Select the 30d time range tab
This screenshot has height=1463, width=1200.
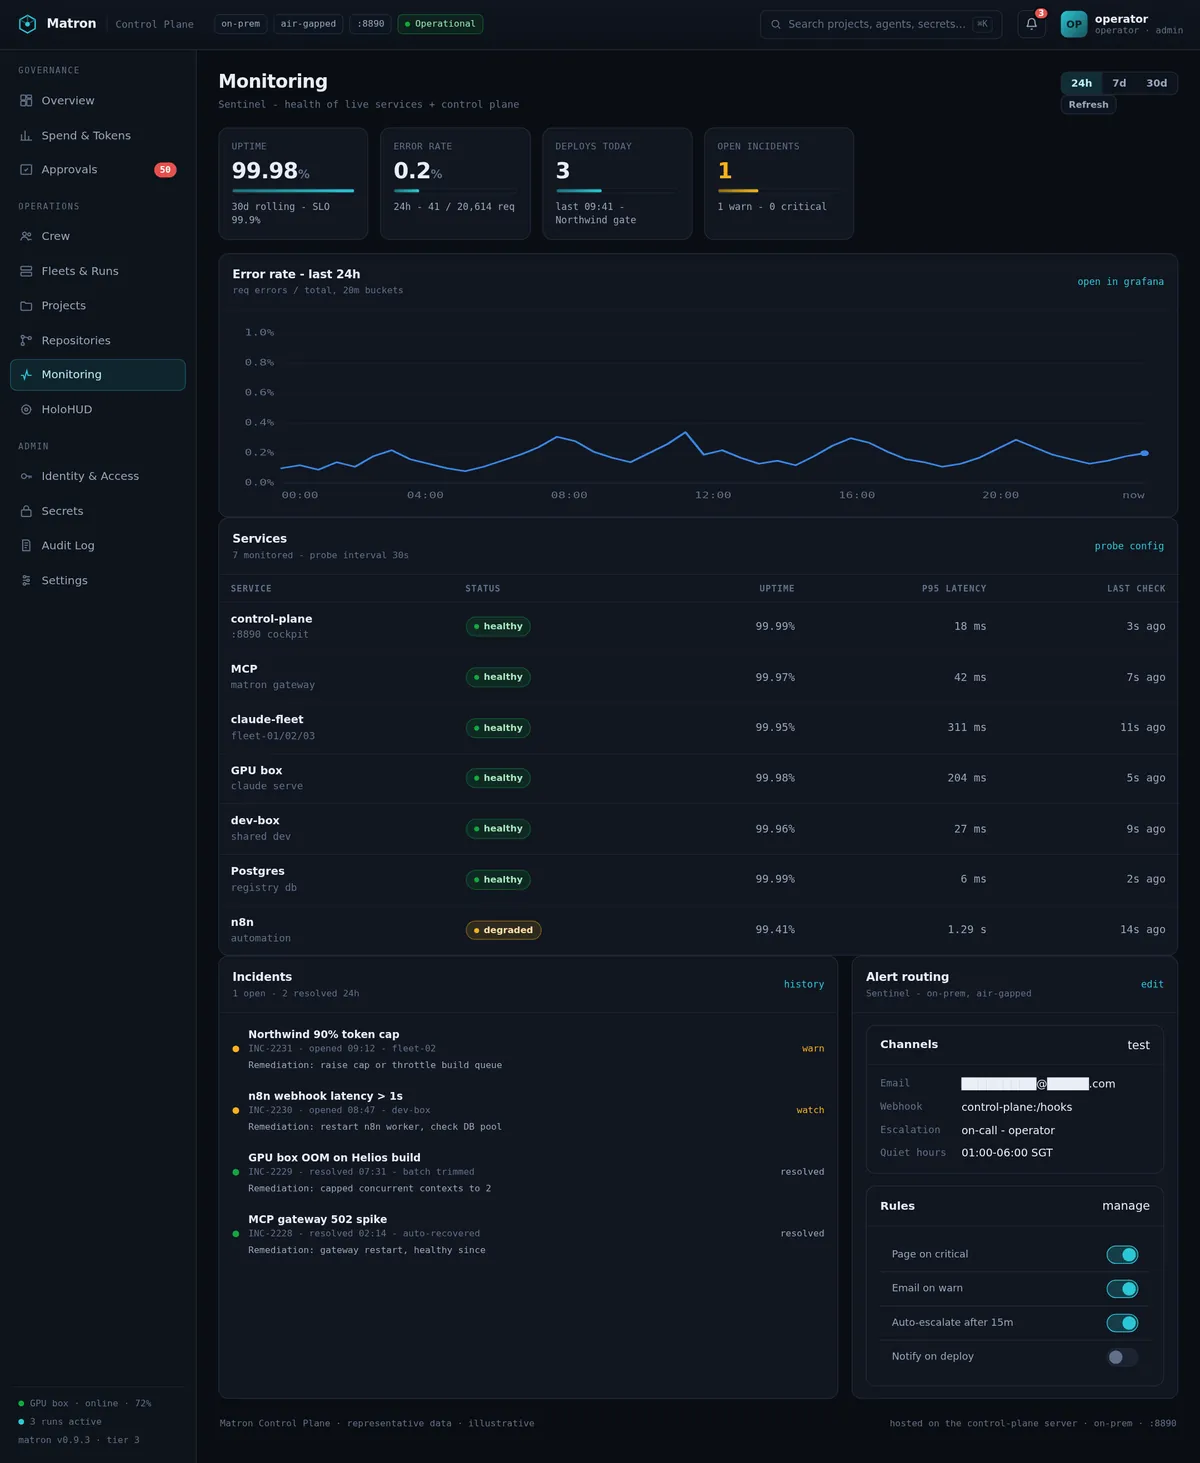1156,83
